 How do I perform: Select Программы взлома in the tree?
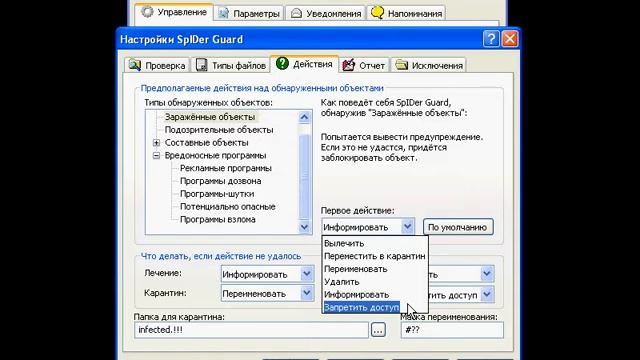point(218,219)
